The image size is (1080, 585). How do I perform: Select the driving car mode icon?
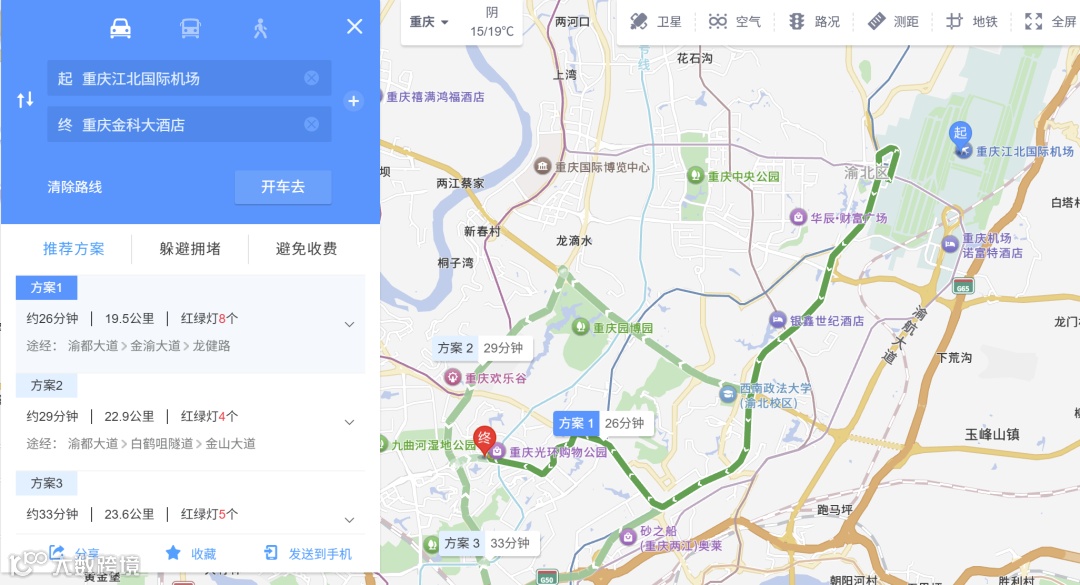pos(121,28)
